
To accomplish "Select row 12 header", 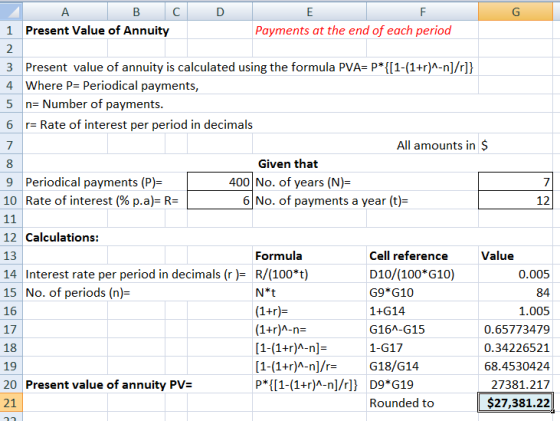I will coord(10,237).
